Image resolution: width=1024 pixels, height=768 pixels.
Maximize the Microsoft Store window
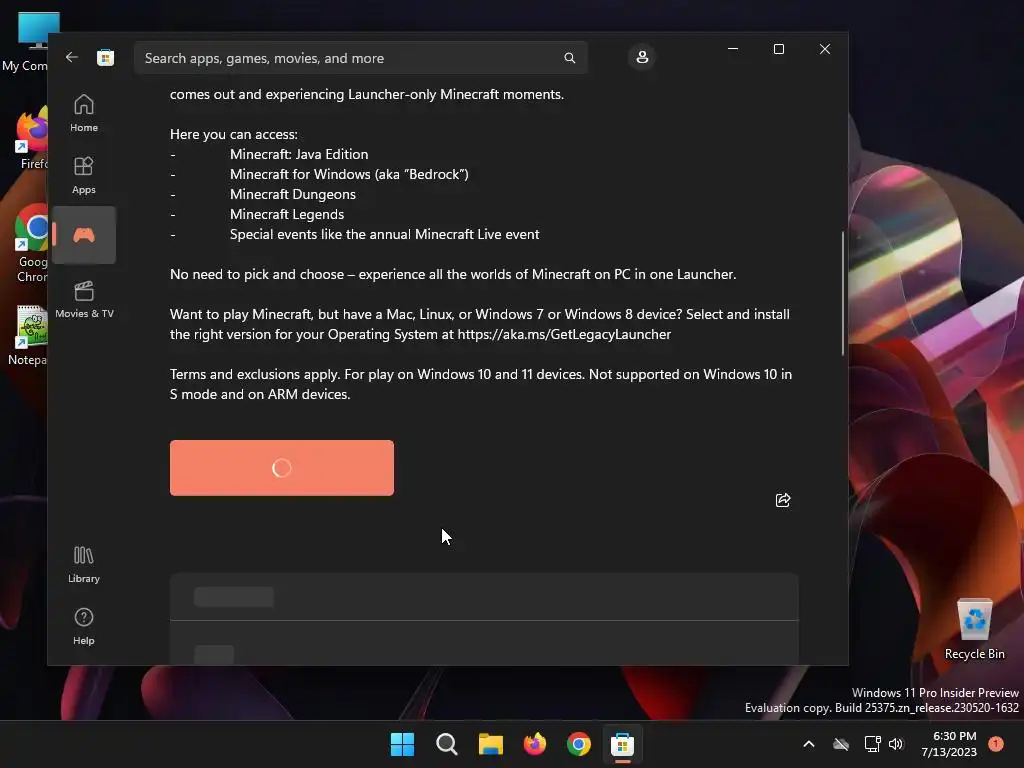(x=778, y=49)
